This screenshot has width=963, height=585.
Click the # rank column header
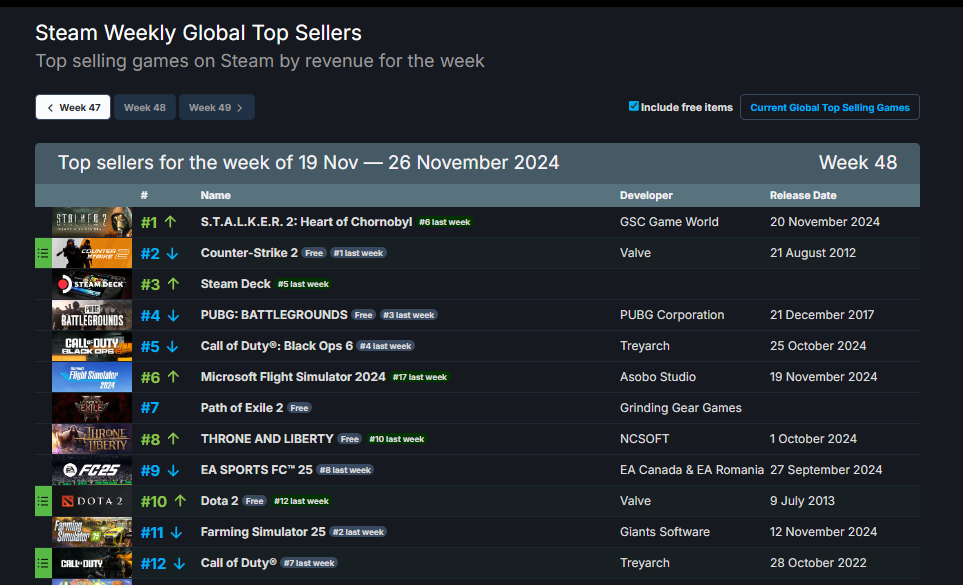coord(144,195)
